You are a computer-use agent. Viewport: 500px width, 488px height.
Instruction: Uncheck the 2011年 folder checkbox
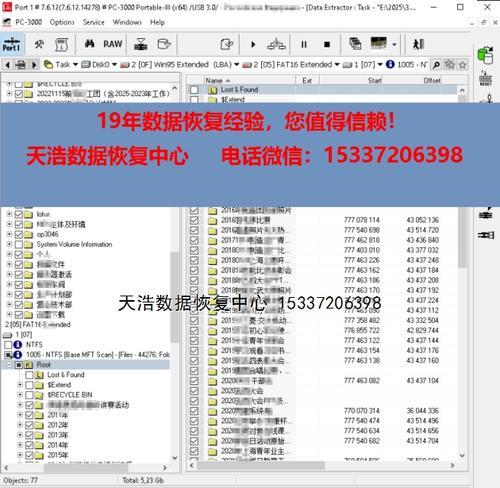pyautogui.click(x=29, y=415)
